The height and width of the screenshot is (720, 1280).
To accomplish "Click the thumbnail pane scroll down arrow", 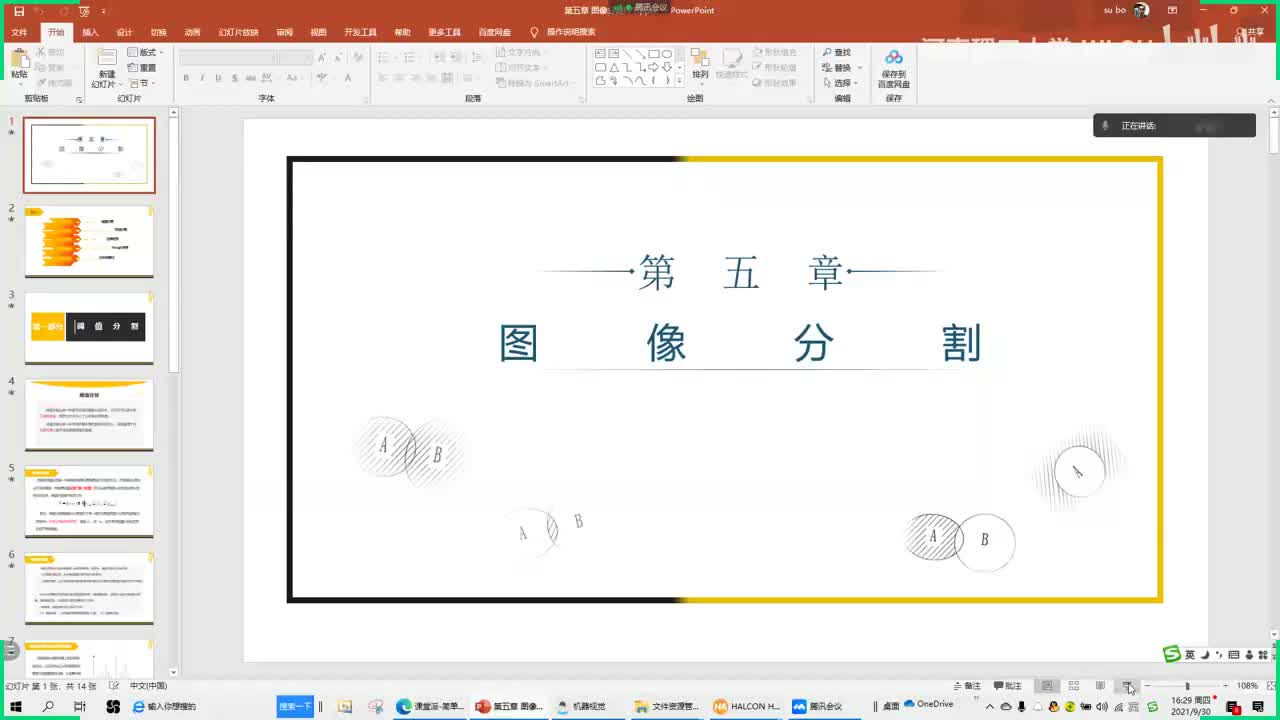I will [173, 672].
